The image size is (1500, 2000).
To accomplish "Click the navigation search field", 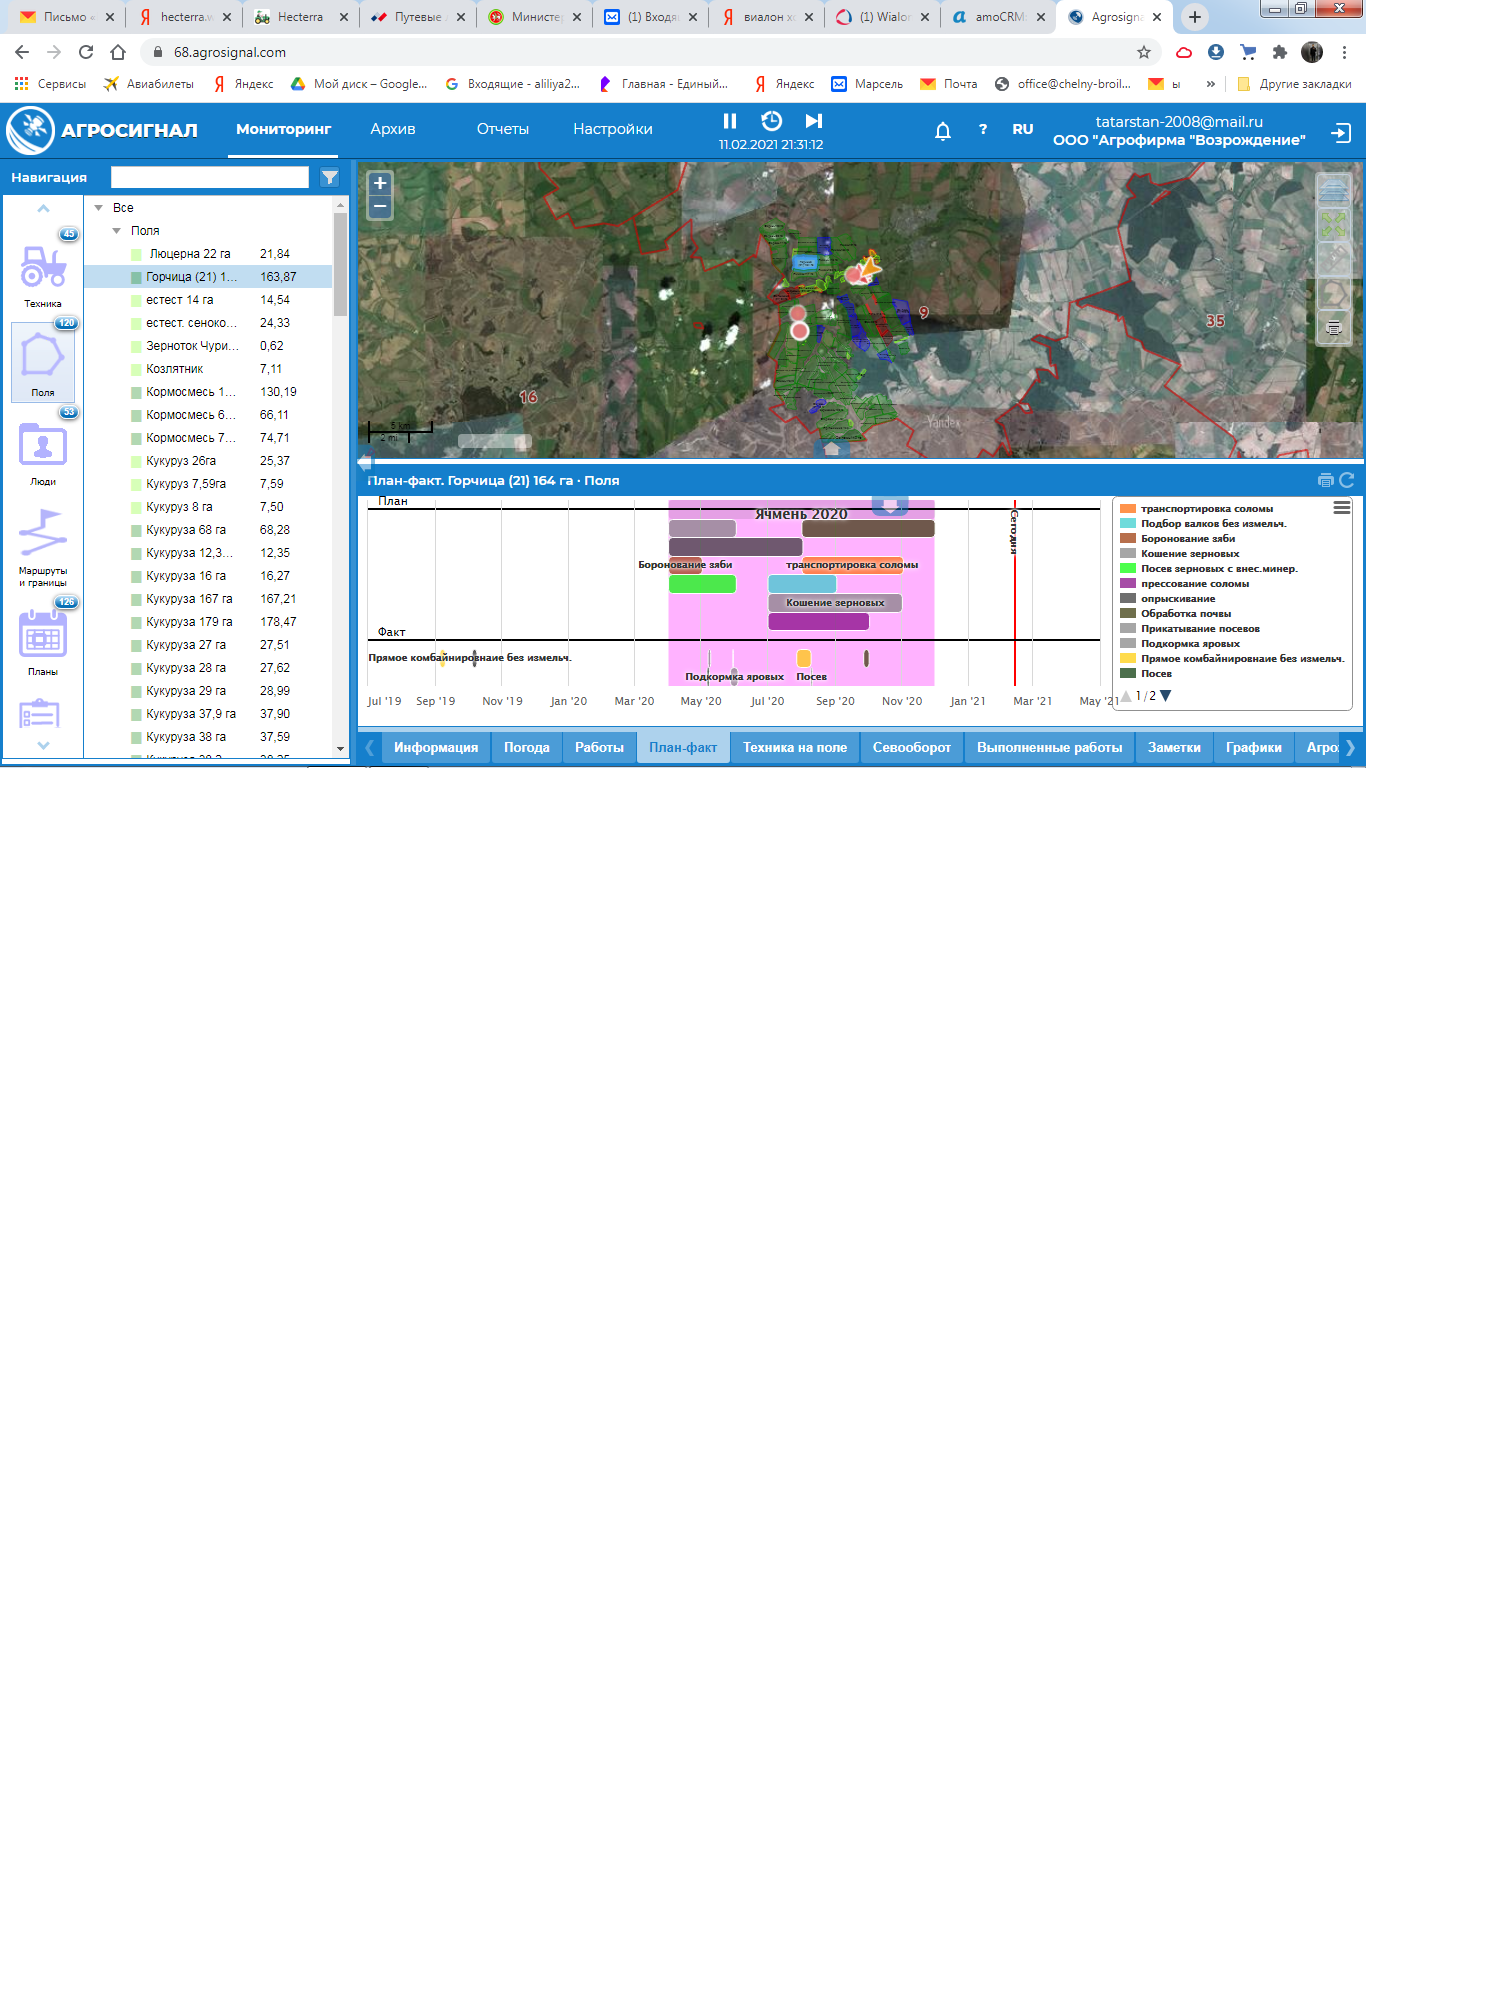I will 210,178.
